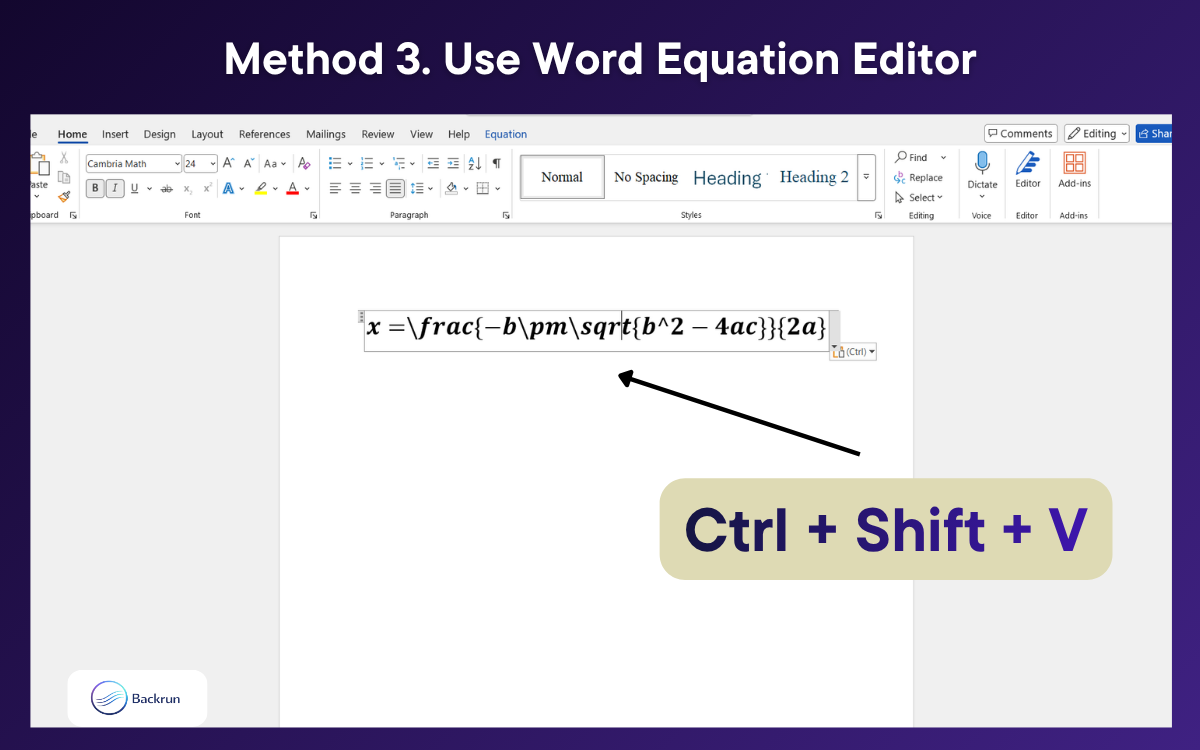Decrease paragraph indent
Image resolution: width=1200 pixels, height=750 pixels.
(x=433, y=163)
